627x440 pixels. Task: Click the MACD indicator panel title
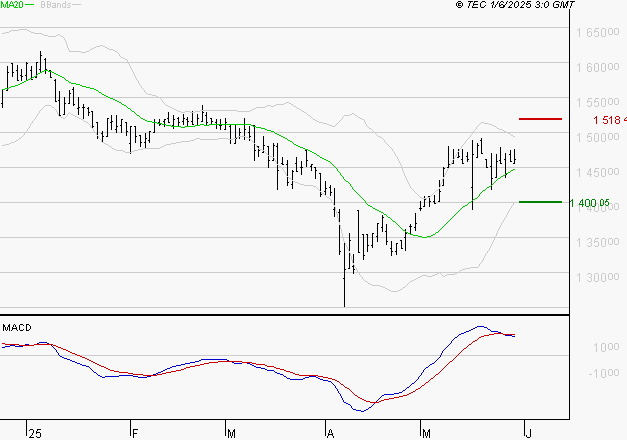click(17, 327)
